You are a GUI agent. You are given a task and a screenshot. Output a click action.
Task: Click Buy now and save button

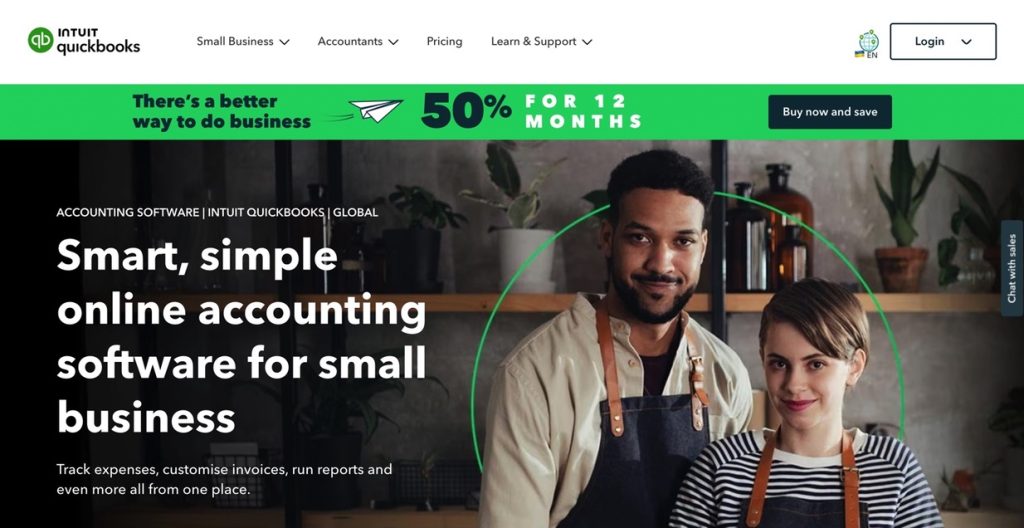point(829,112)
